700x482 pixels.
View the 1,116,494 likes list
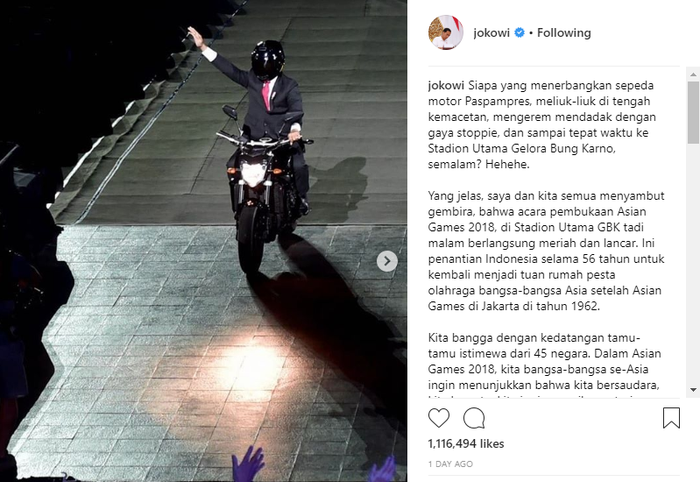point(466,444)
